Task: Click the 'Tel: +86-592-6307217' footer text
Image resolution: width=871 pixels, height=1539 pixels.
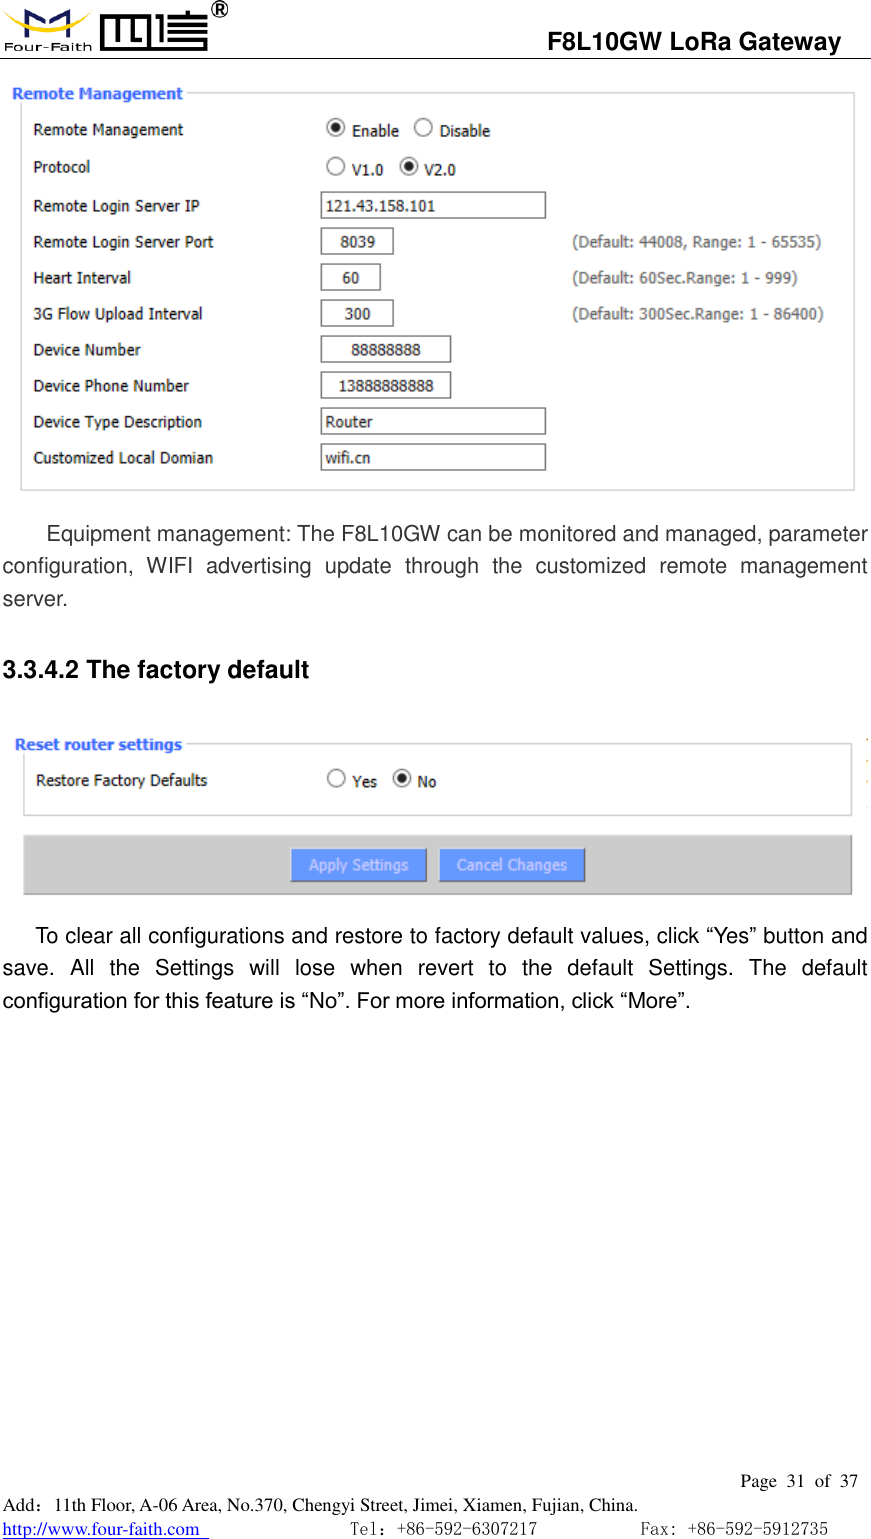Action: [x=443, y=1528]
